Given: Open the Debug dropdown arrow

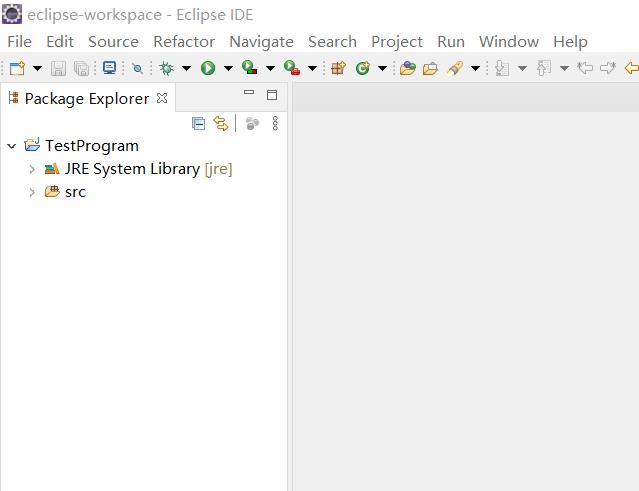Looking at the screenshot, I should pyautogui.click(x=186, y=68).
